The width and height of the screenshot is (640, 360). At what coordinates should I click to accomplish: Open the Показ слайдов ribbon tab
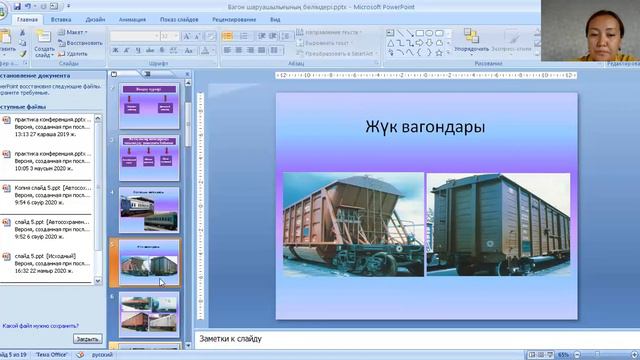[179, 19]
